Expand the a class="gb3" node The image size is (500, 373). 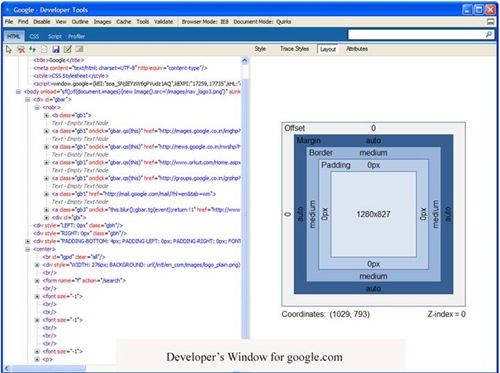pos(47,210)
